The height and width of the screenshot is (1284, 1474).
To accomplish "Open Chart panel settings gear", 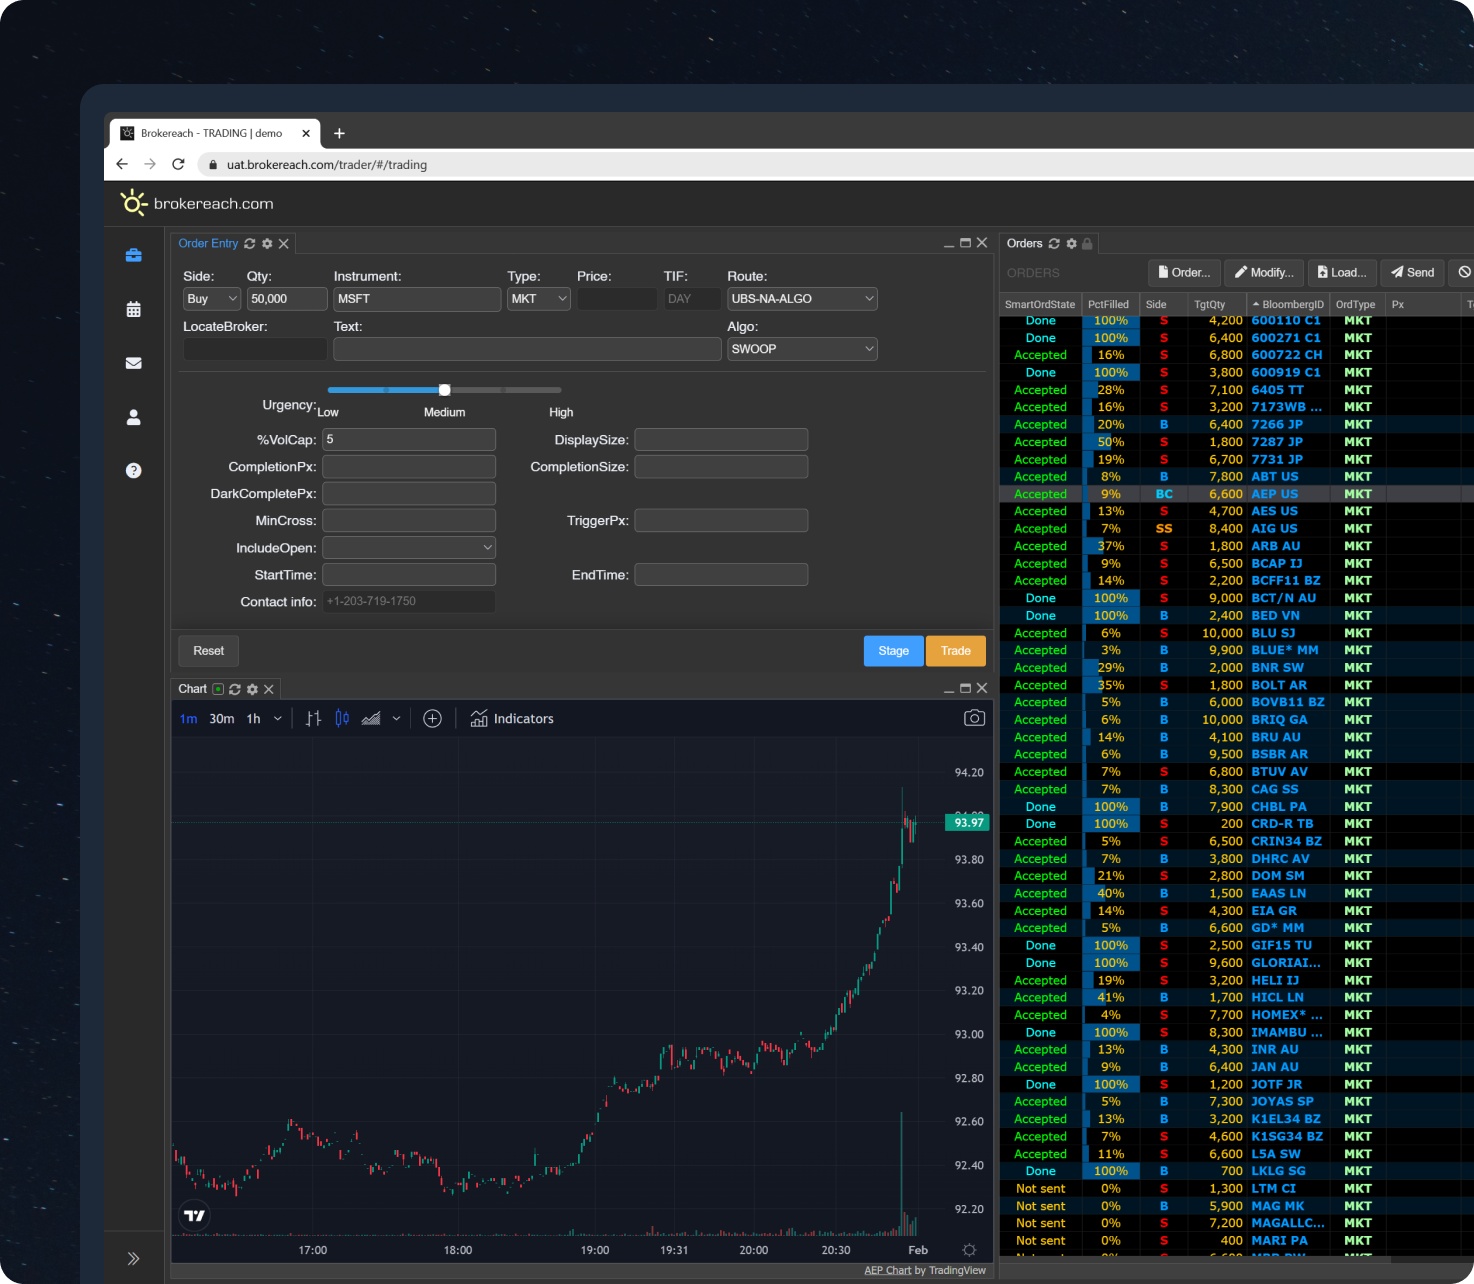I will tap(252, 690).
